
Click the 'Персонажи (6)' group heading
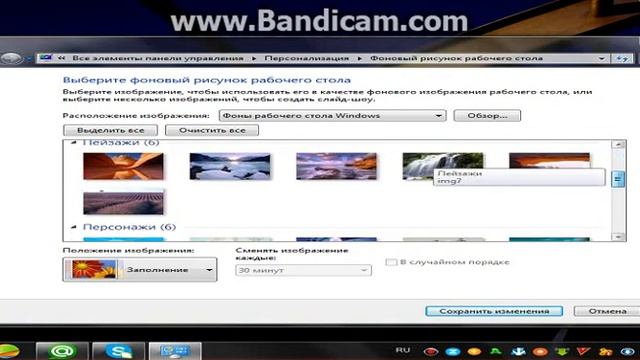coord(129,227)
